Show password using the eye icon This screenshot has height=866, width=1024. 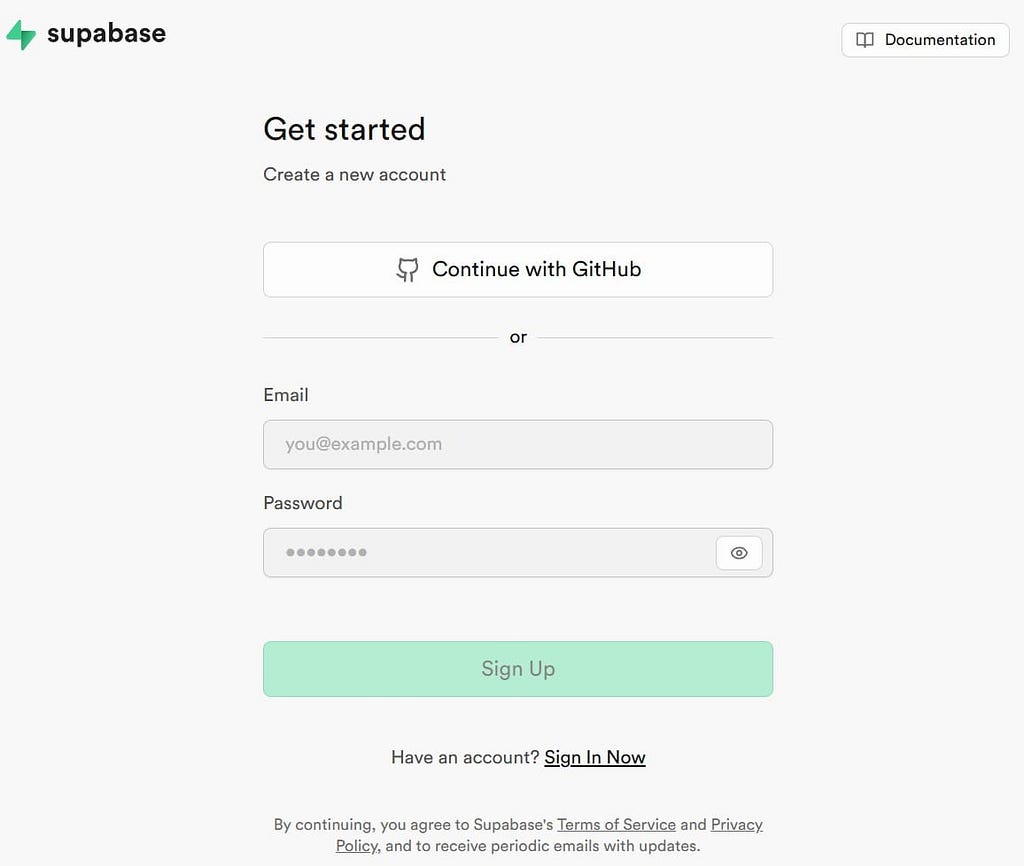(739, 553)
